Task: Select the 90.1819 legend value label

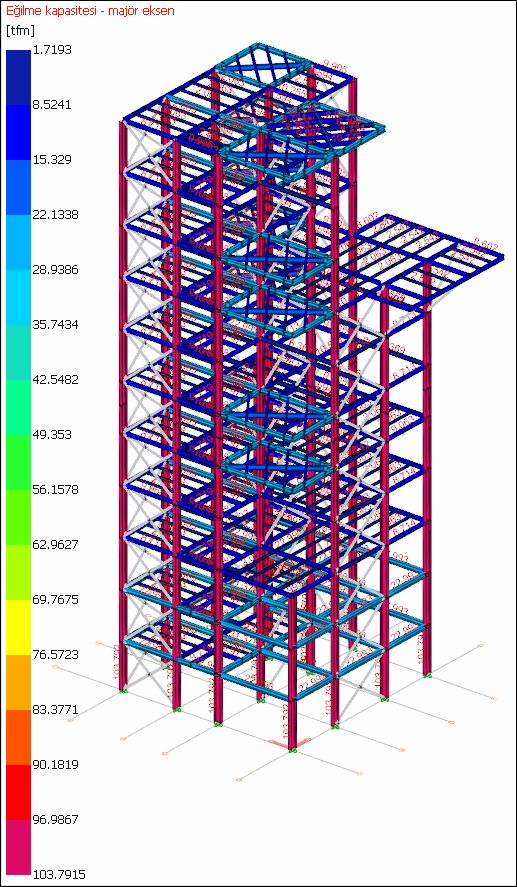Action: [56, 764]
